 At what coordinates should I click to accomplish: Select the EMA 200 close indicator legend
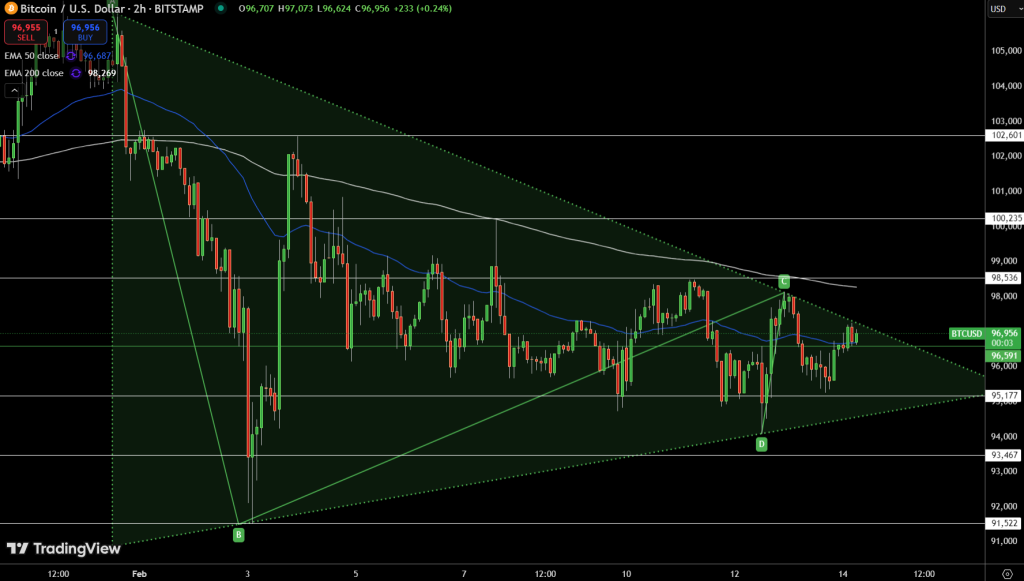[x=34, y=73]
